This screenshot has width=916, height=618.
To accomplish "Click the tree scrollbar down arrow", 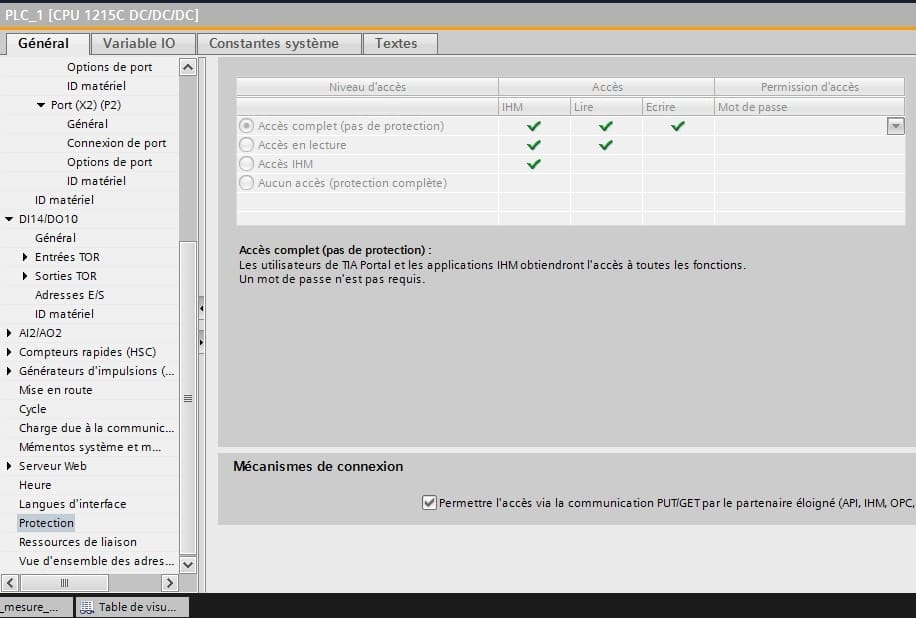I will (188, 565).
